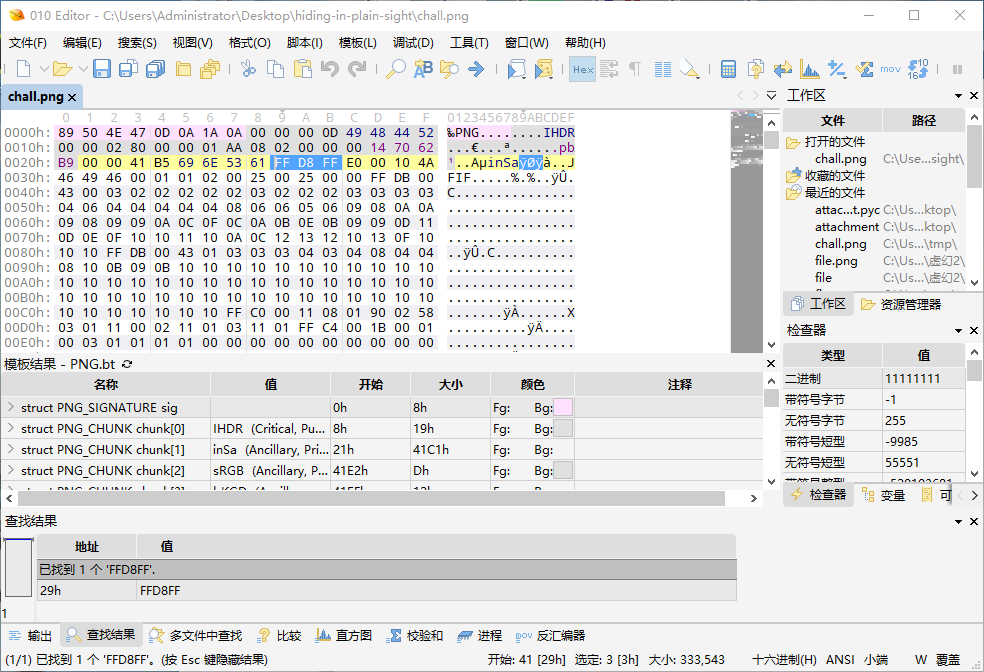The height and width of the screenshot is (672, 984).
Task: Click the Bg color swatch for PNG_SIGNATURE
Action: click(563, 407)
